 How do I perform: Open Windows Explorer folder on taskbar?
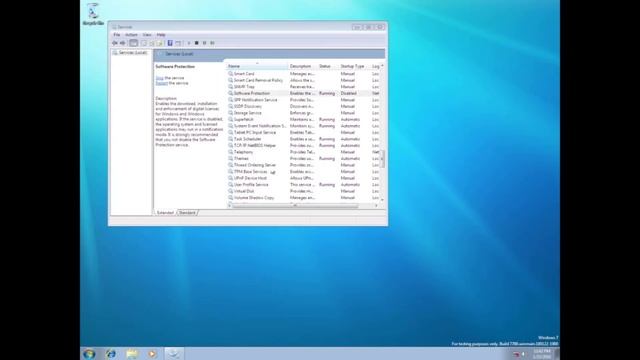point(132,353)
